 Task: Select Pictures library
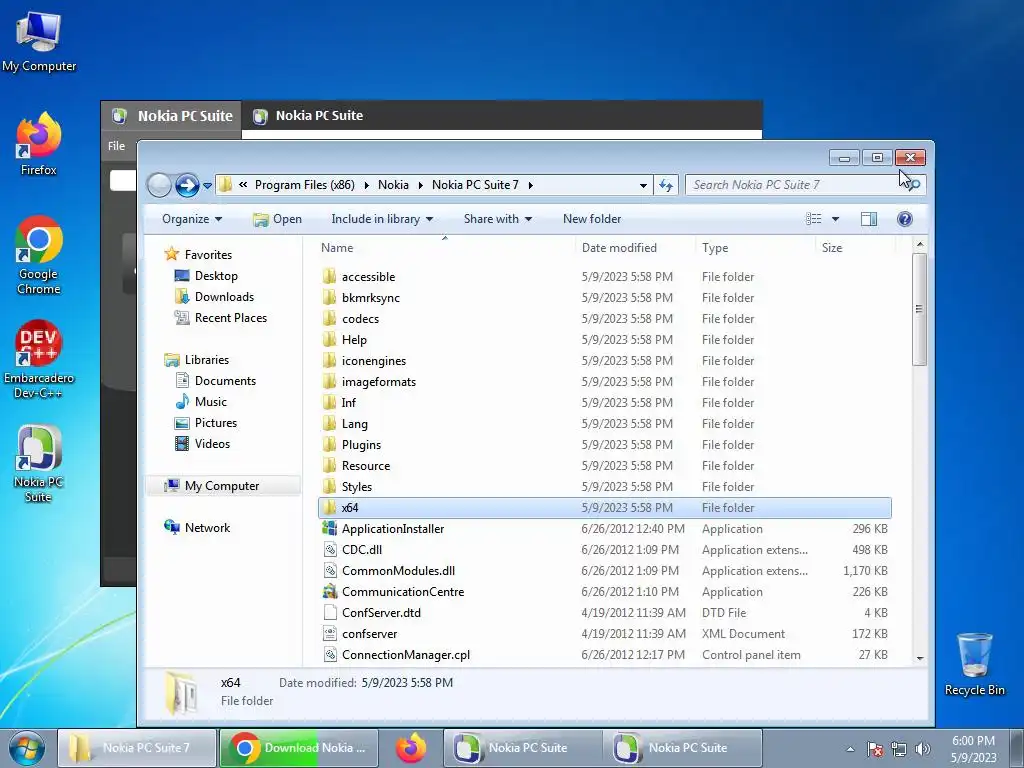click(x=206, y=423)
